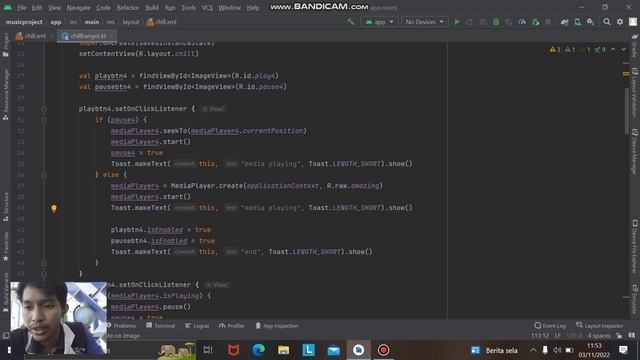Open the Resource Manager sidebar tab
Image resolution: width=640 pixels, height=360 pixels.
(x=5, y=95)
